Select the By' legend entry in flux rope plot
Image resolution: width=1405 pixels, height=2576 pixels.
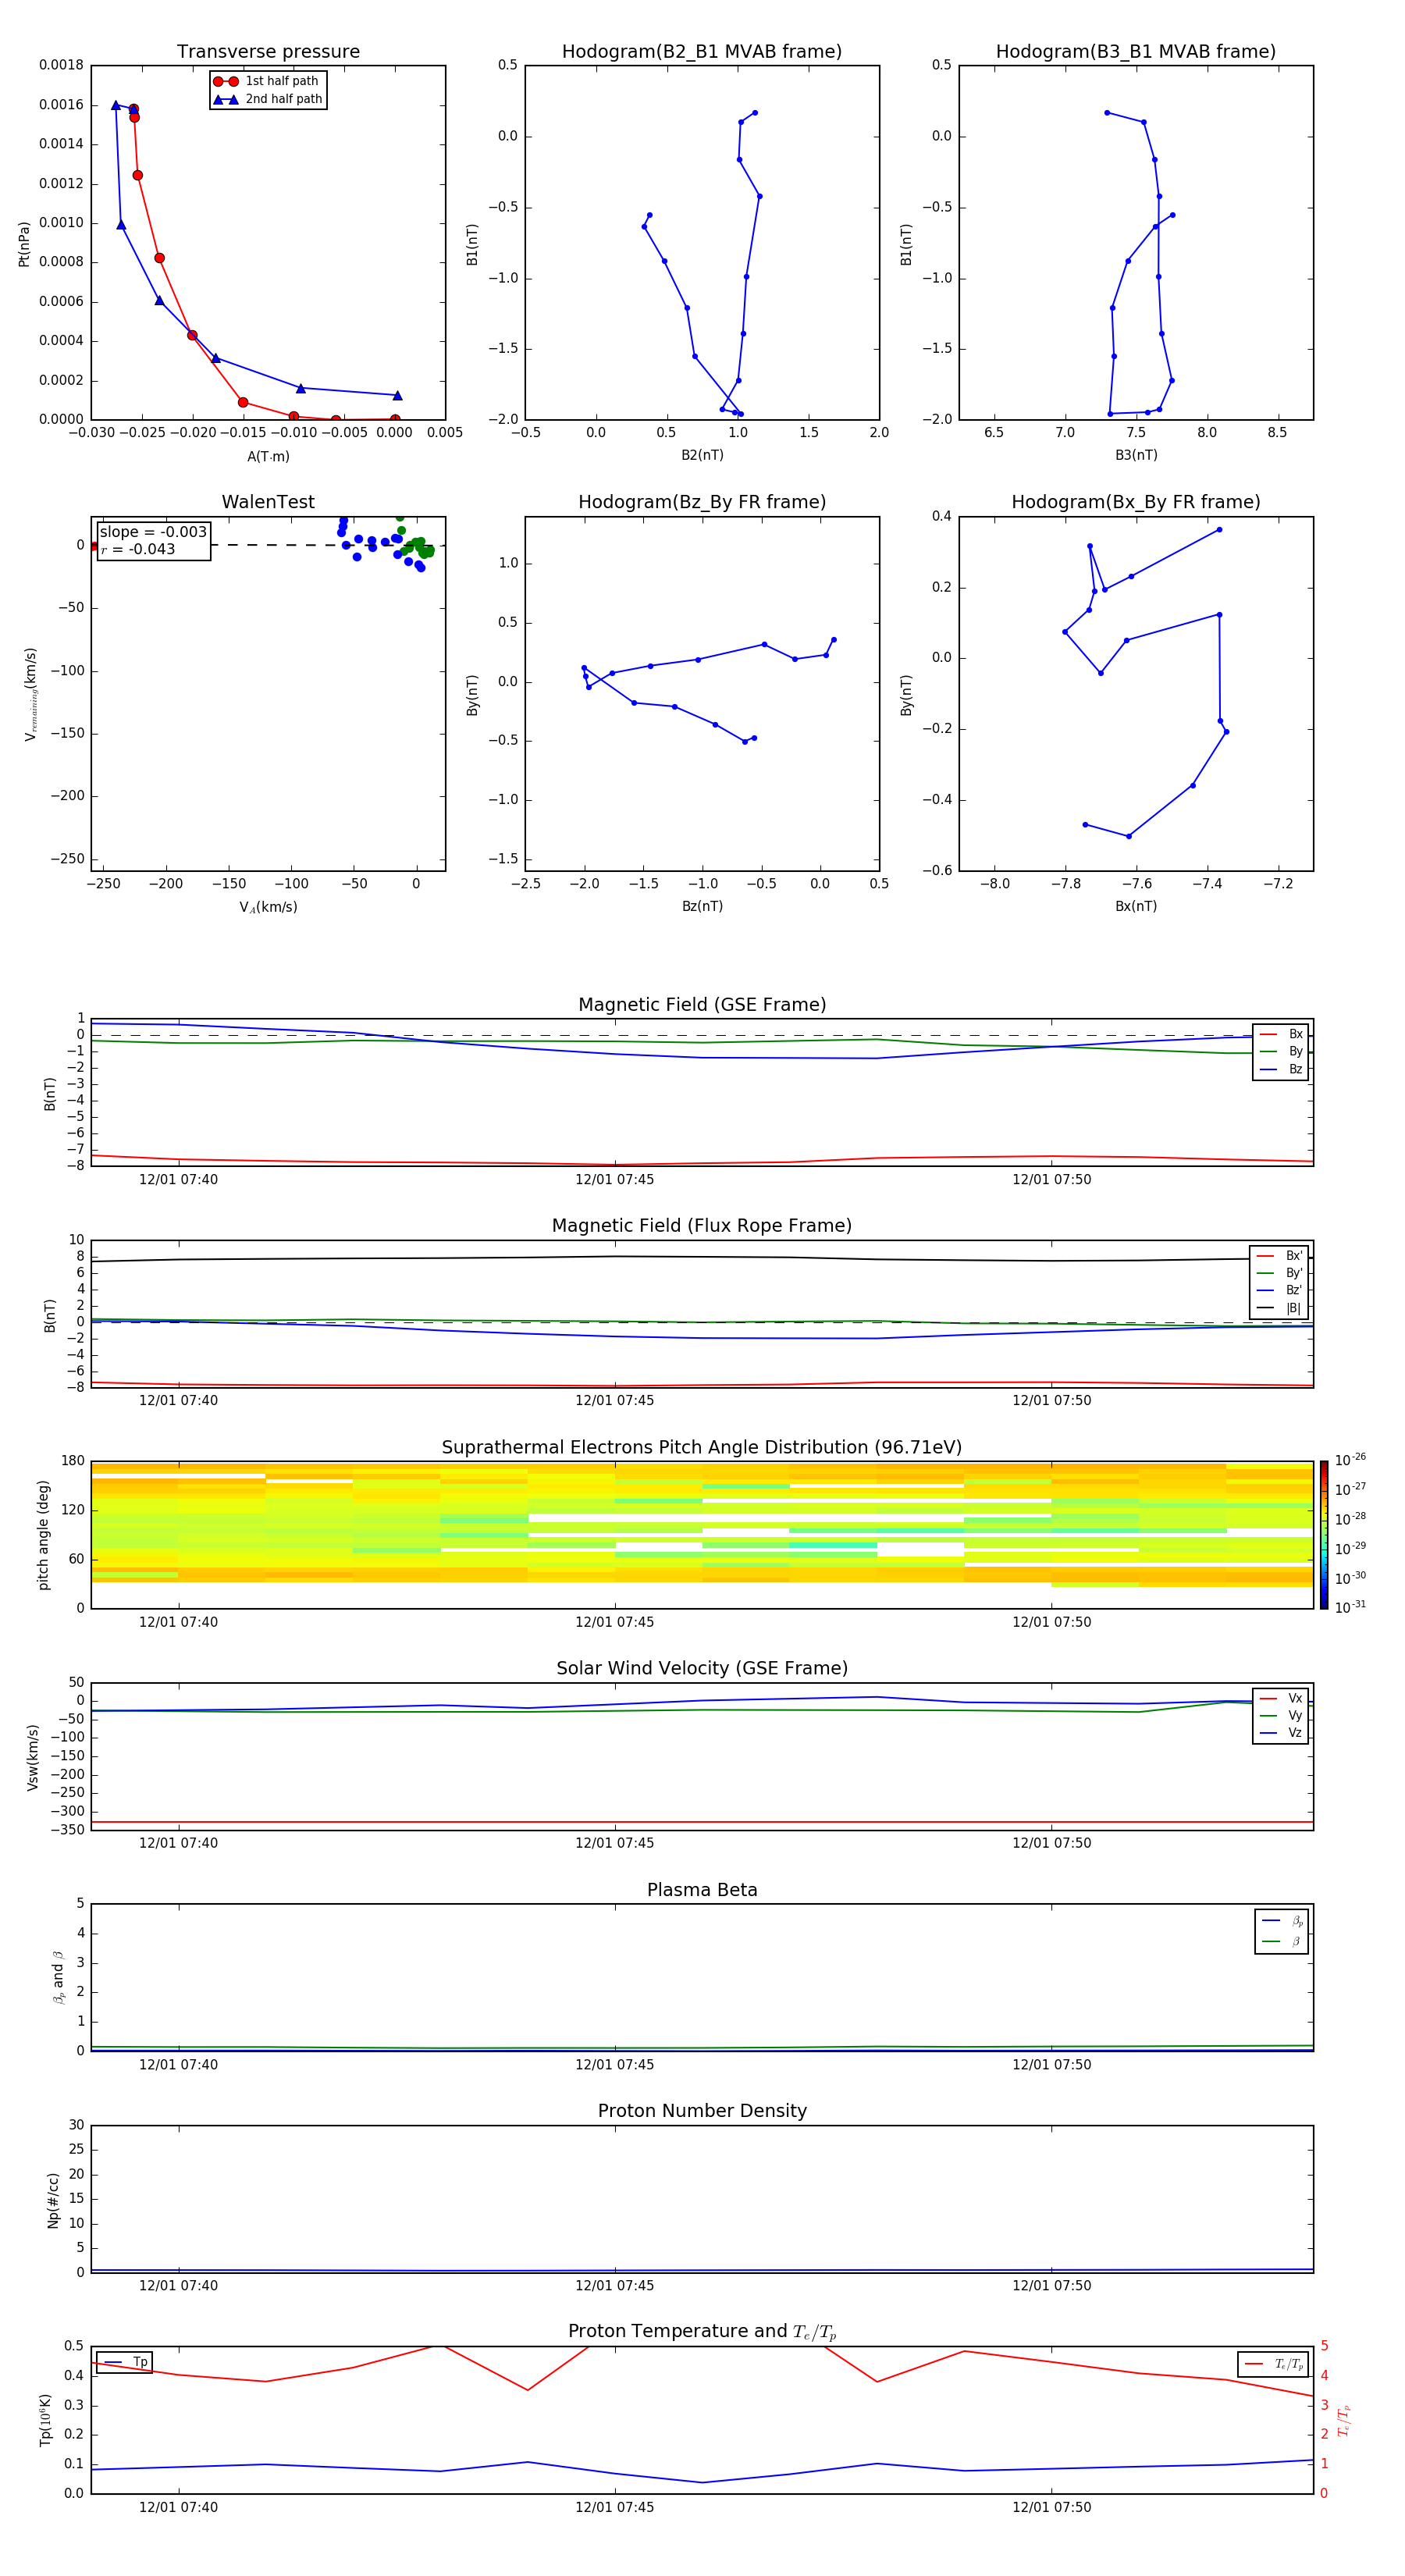1280,1273
